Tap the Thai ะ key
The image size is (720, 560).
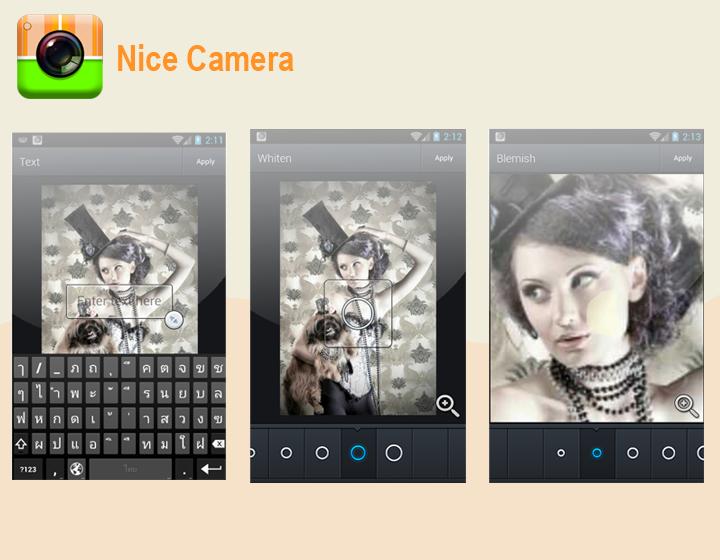tap(93, 393)
